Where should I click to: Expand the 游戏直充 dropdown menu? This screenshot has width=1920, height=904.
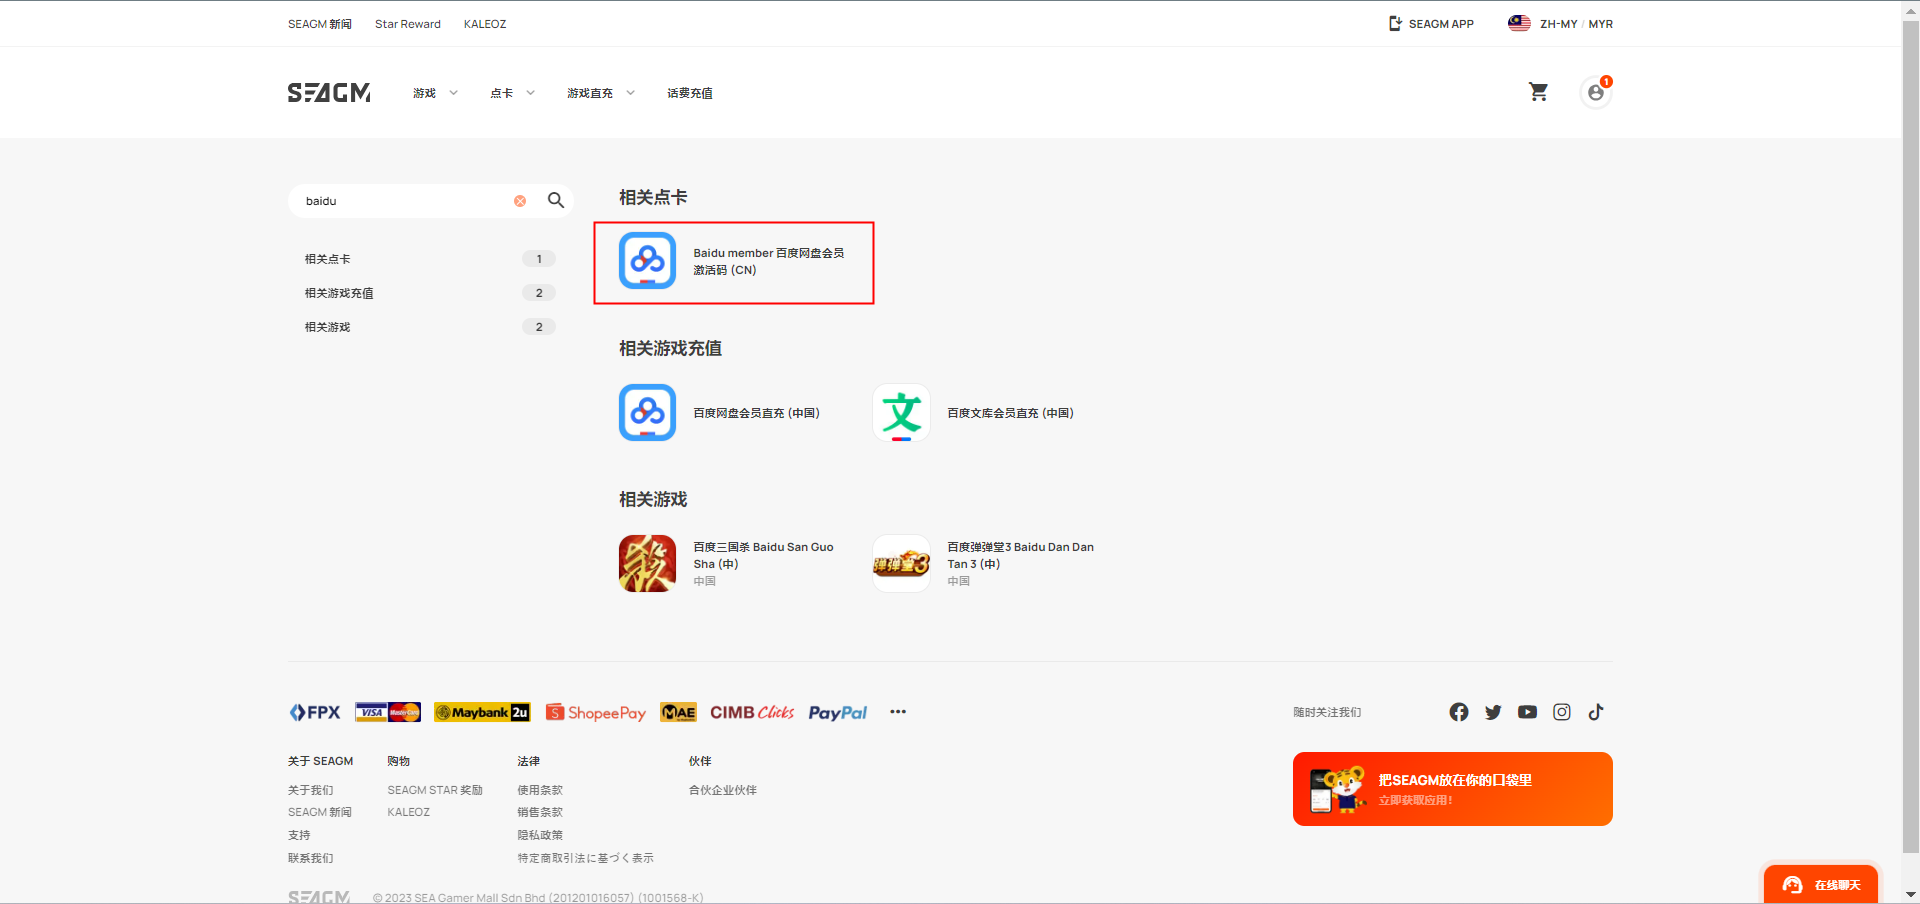[x=601, y=93]
